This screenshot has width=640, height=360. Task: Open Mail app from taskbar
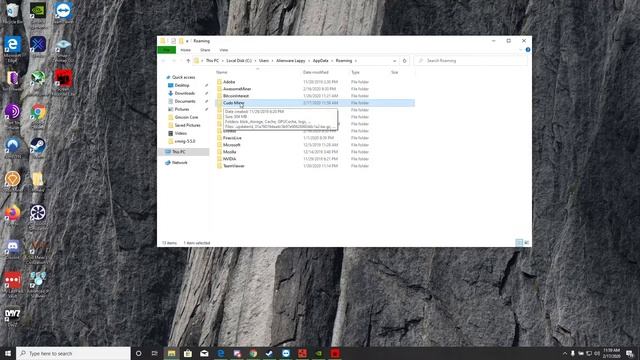(x=204, y=353)
